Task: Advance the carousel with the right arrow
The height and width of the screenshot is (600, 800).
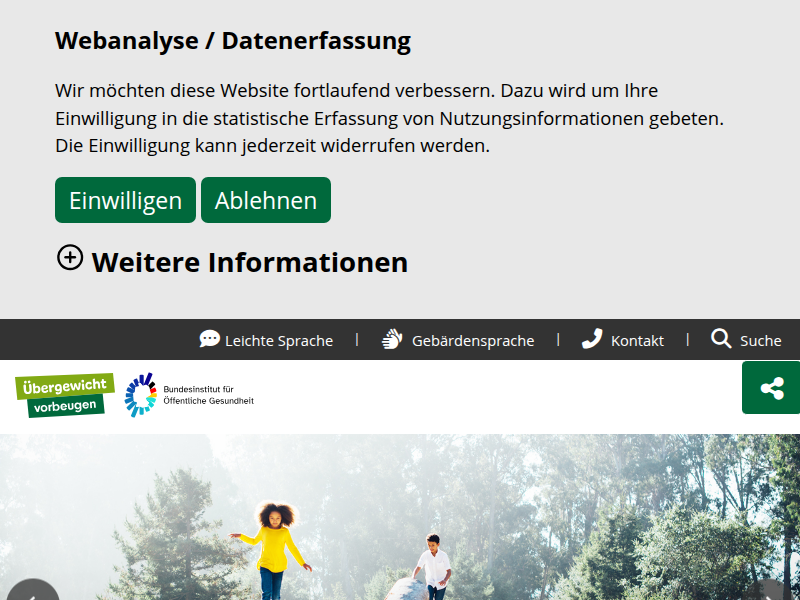Action: point(770,592)
